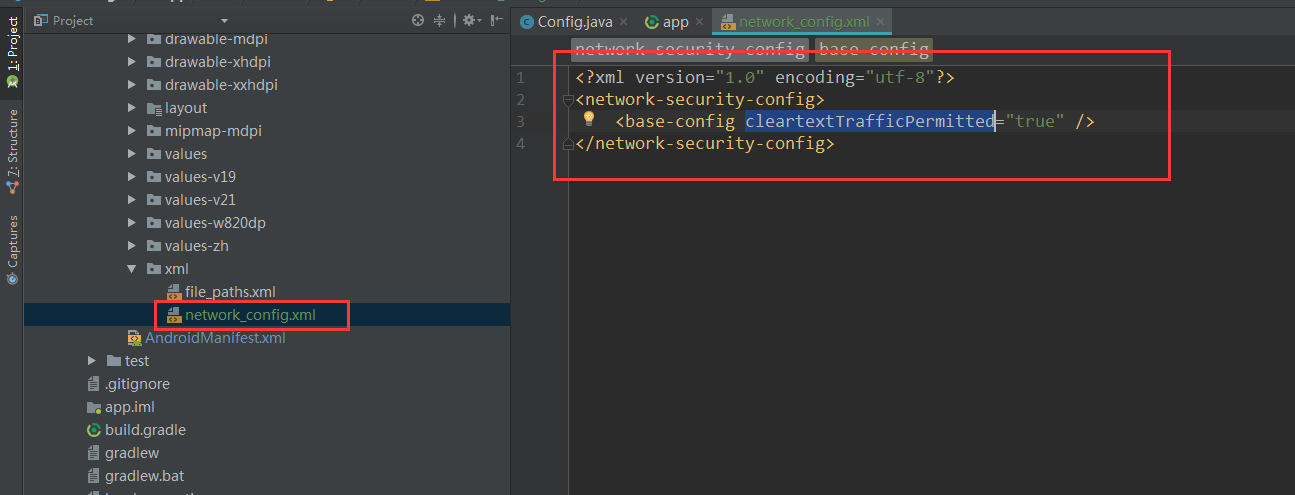Click the drawable-xxhdpi folder name
This screenshot has height=495, width=1295.
coord(221,85)
